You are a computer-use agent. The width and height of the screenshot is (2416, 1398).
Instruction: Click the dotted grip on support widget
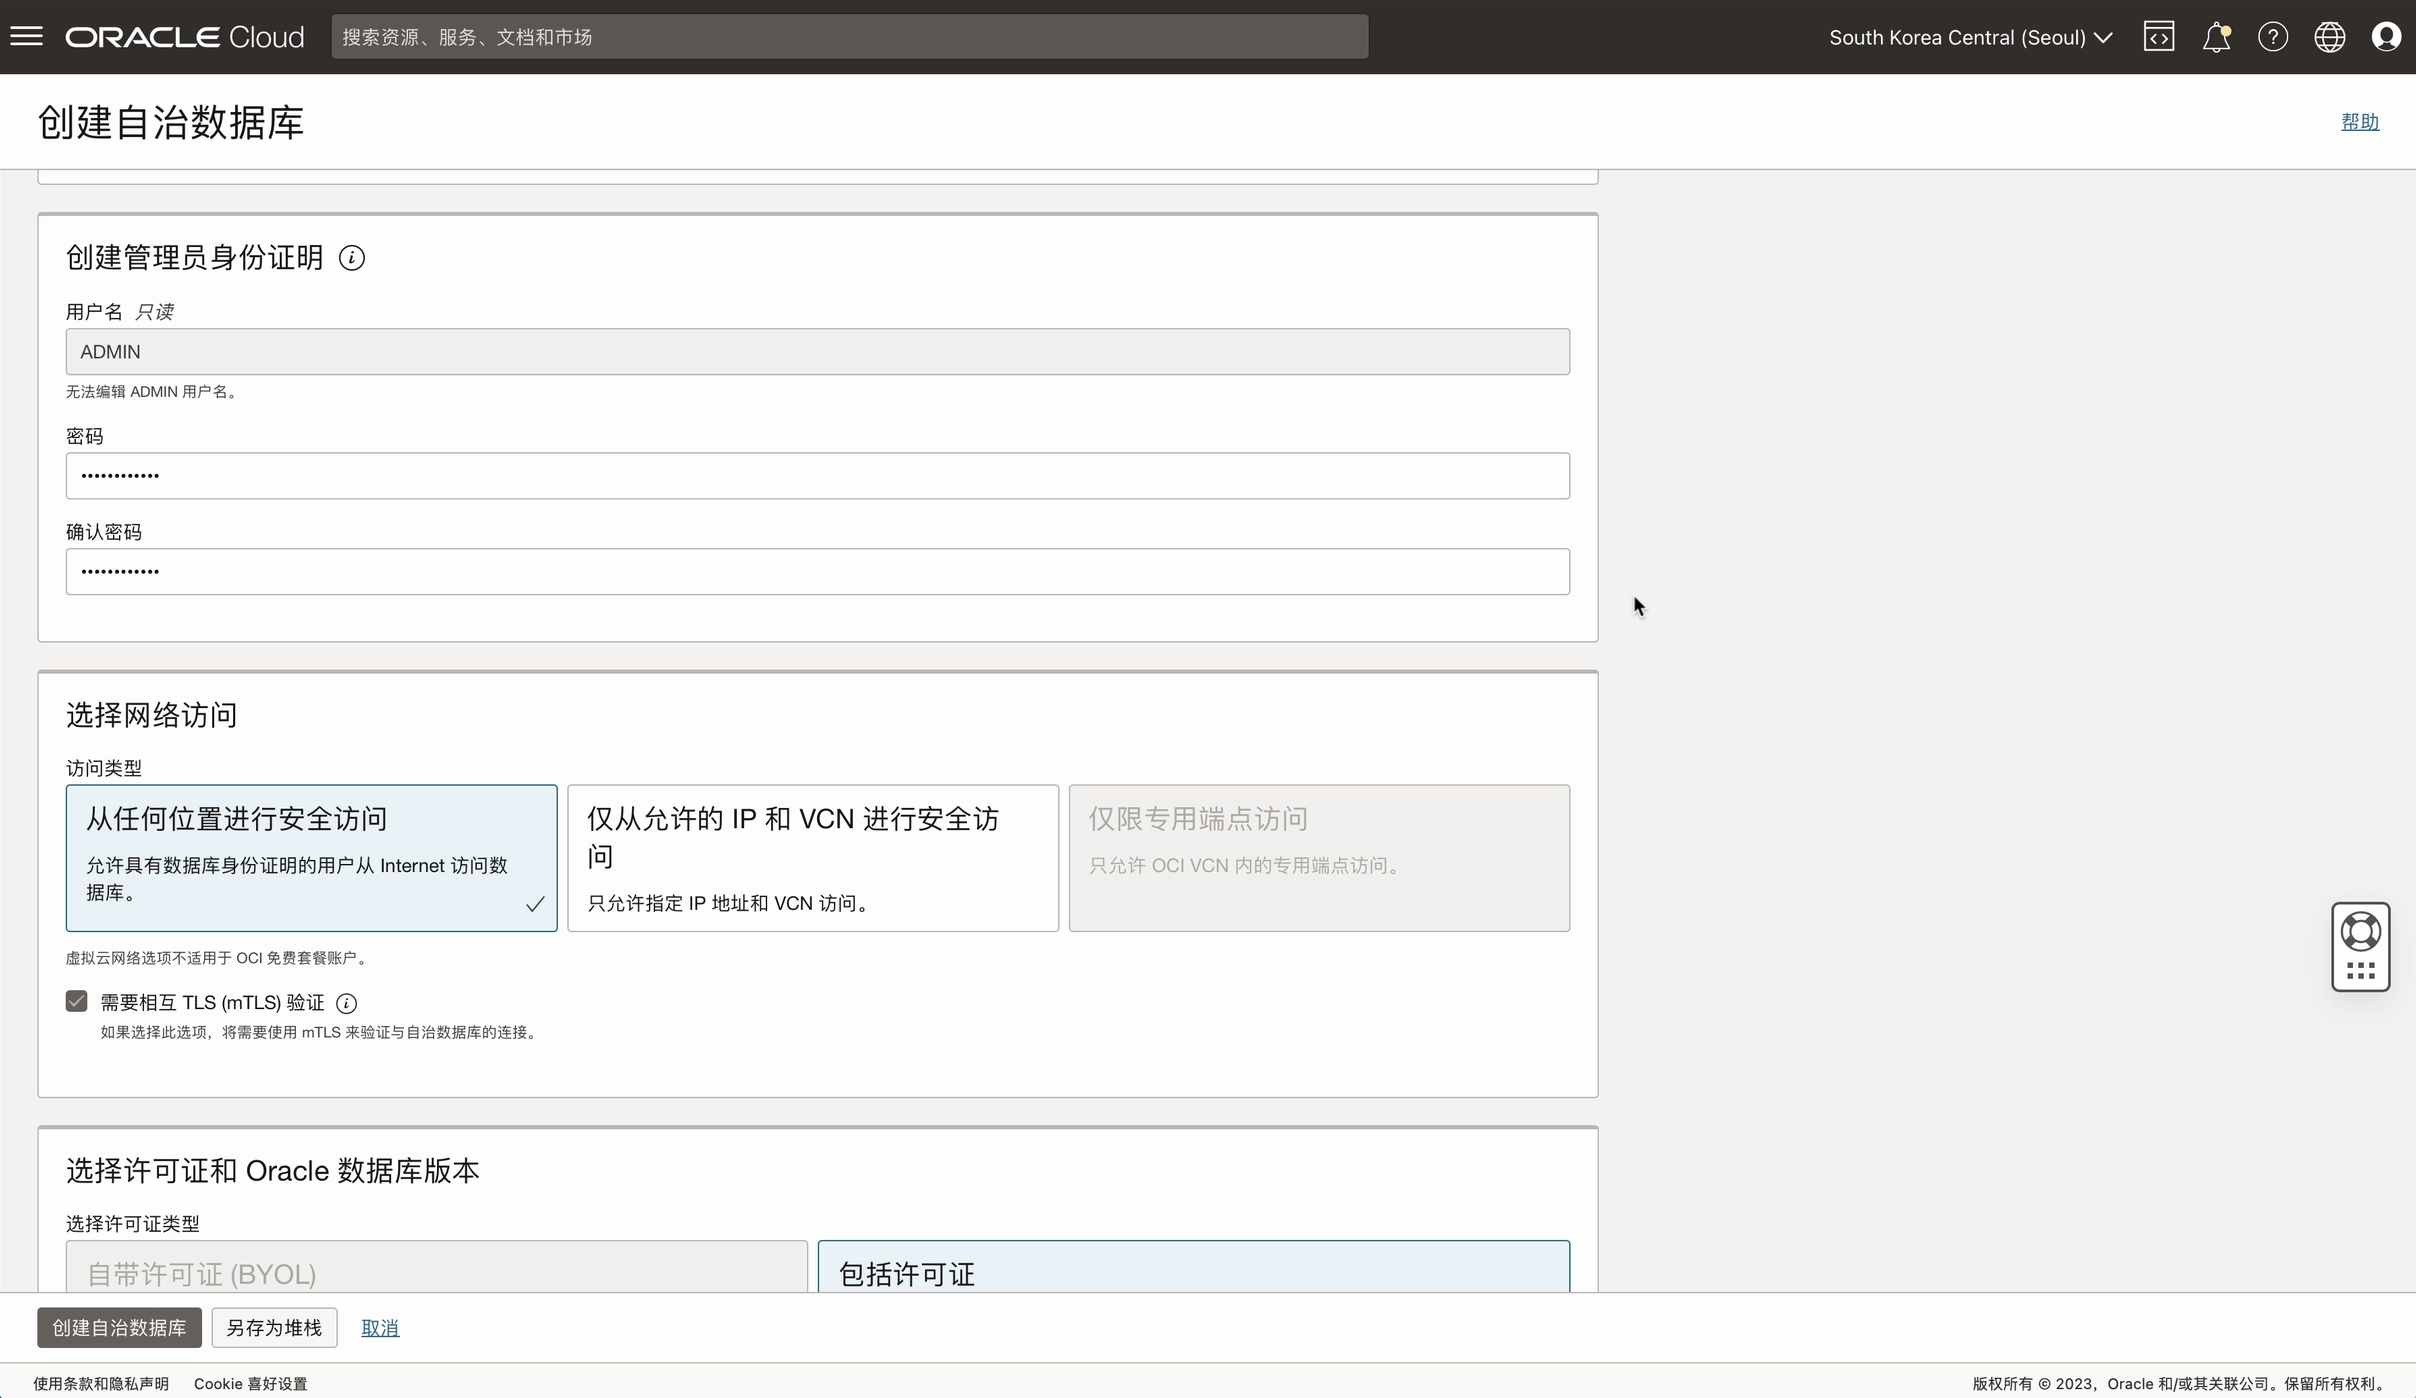(x=2361, y=971)
